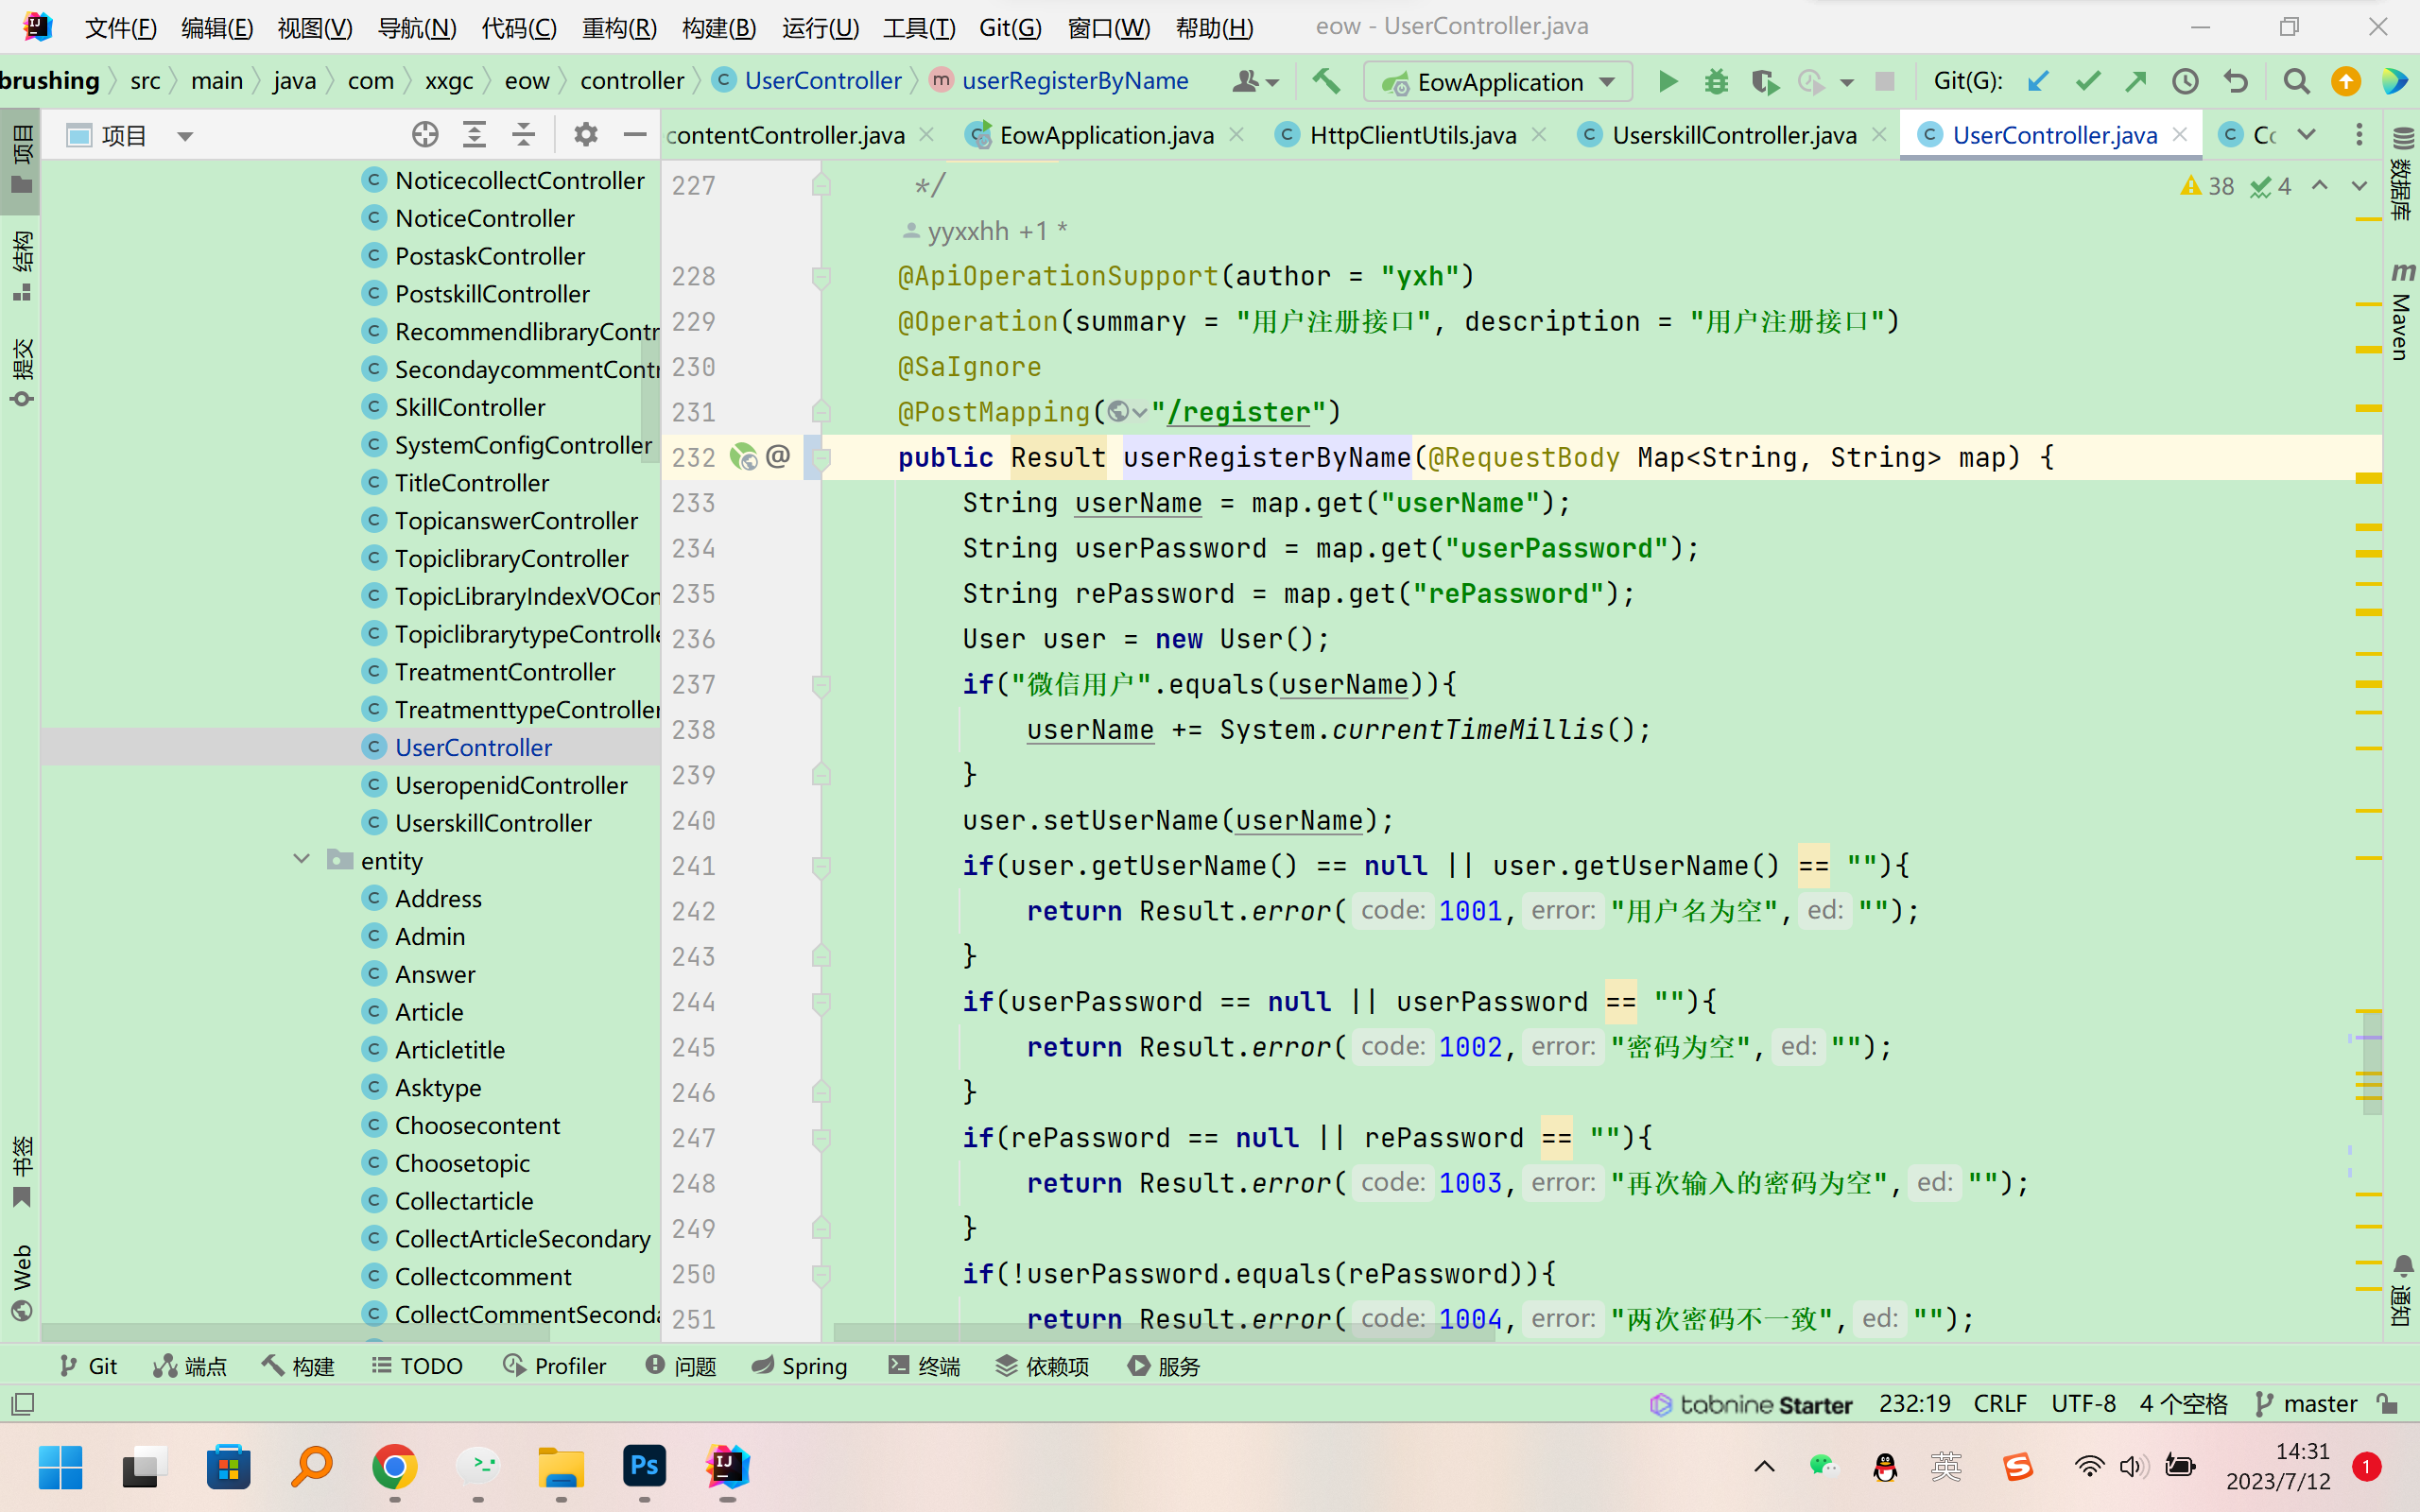Toggle tool window bars icon in status bar

click(22, 1404)
